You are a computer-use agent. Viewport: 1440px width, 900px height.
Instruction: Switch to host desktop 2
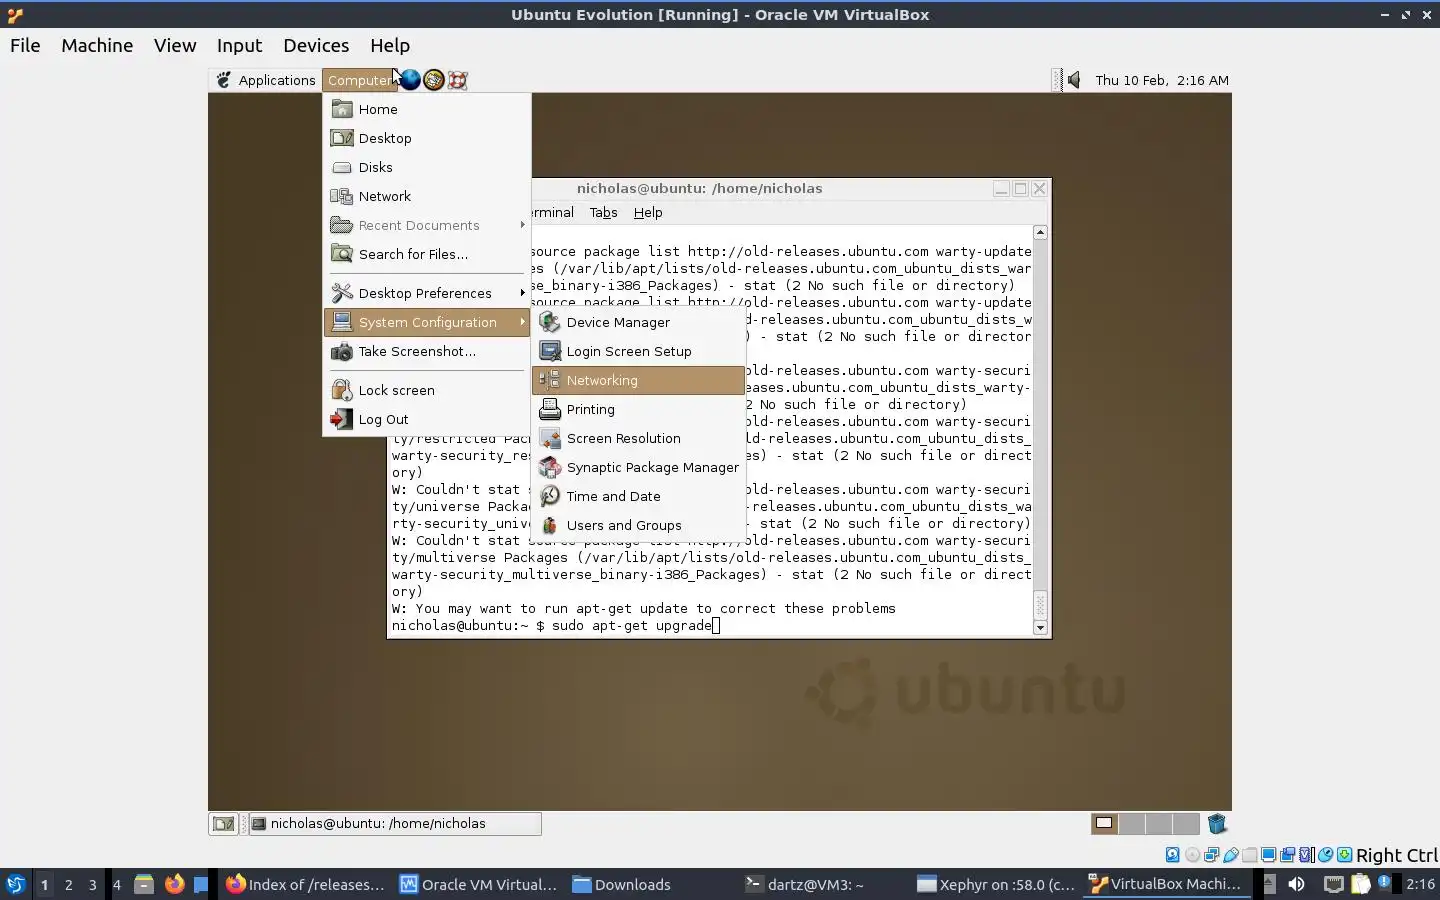pyautogui.click(x=68, y=884)
